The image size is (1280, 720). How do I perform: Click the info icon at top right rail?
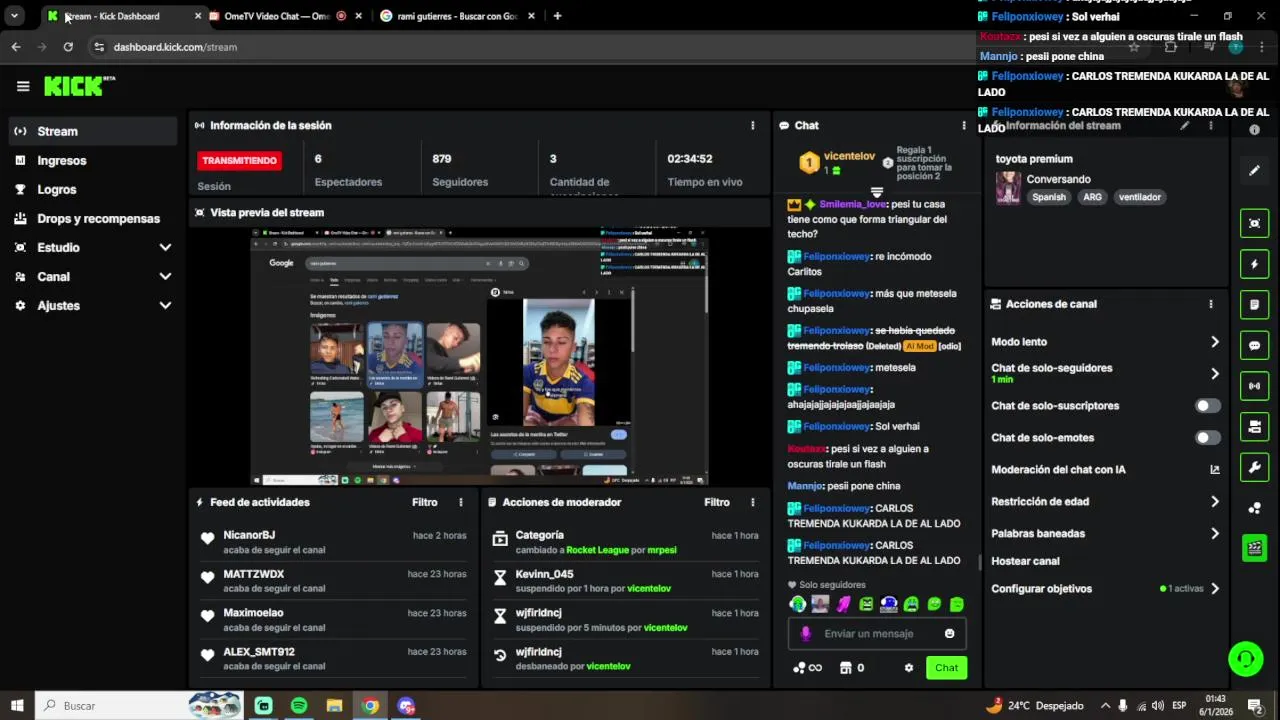point(1254,130)
